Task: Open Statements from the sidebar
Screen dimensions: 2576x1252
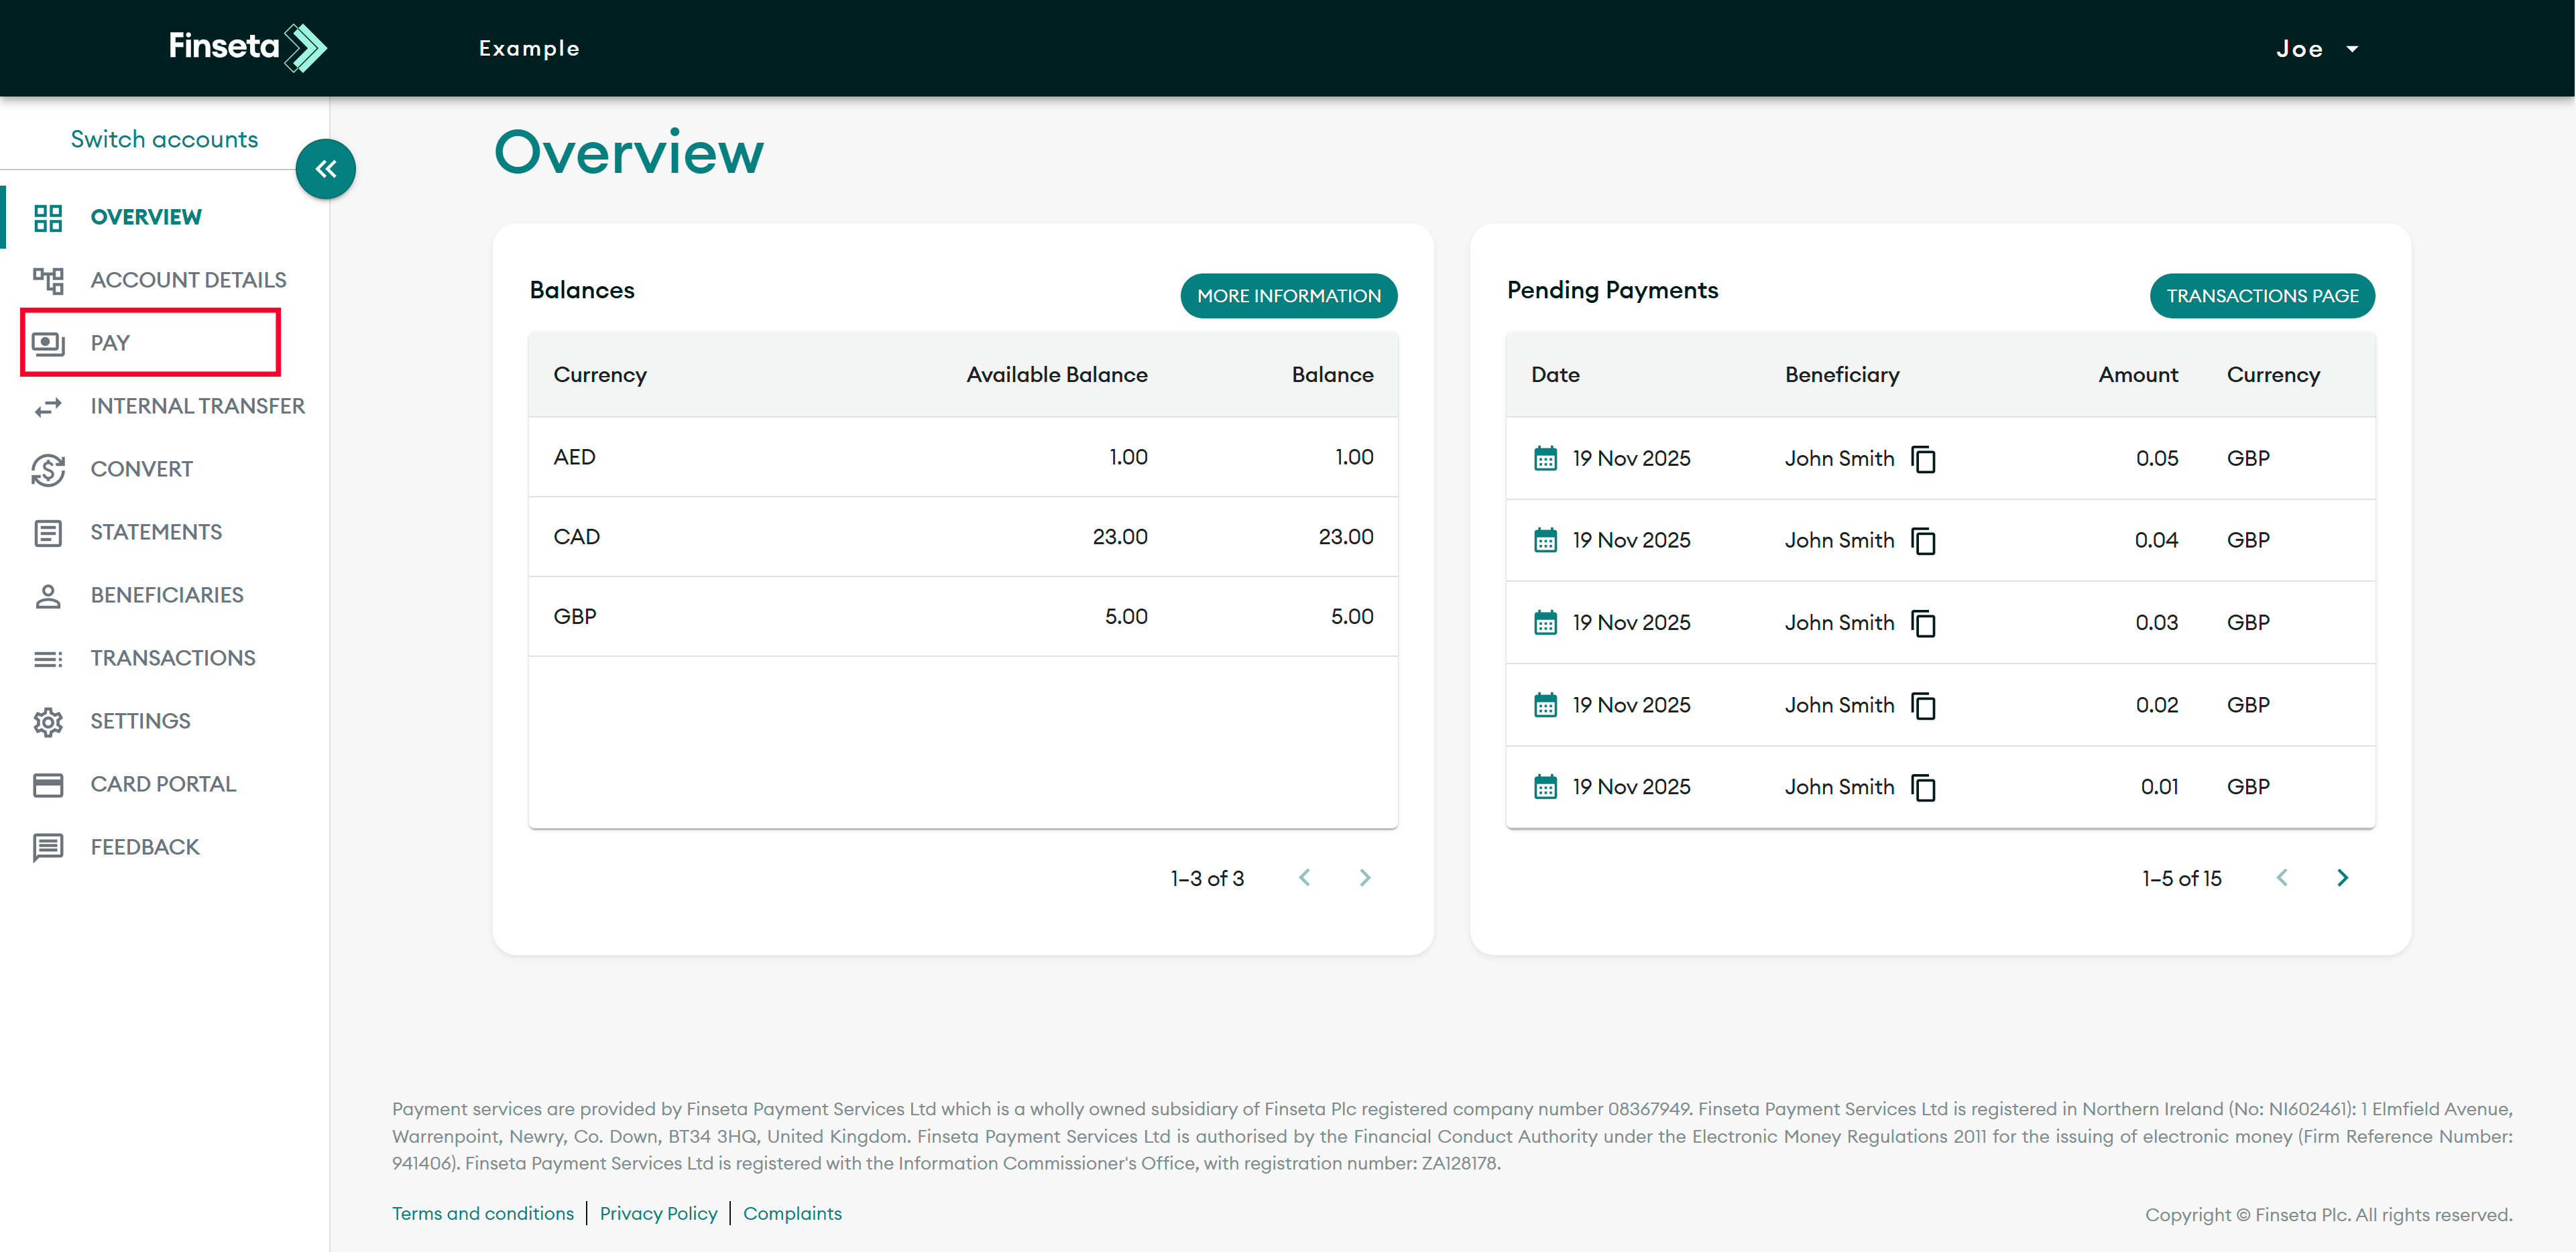Action: click(156, 532)
